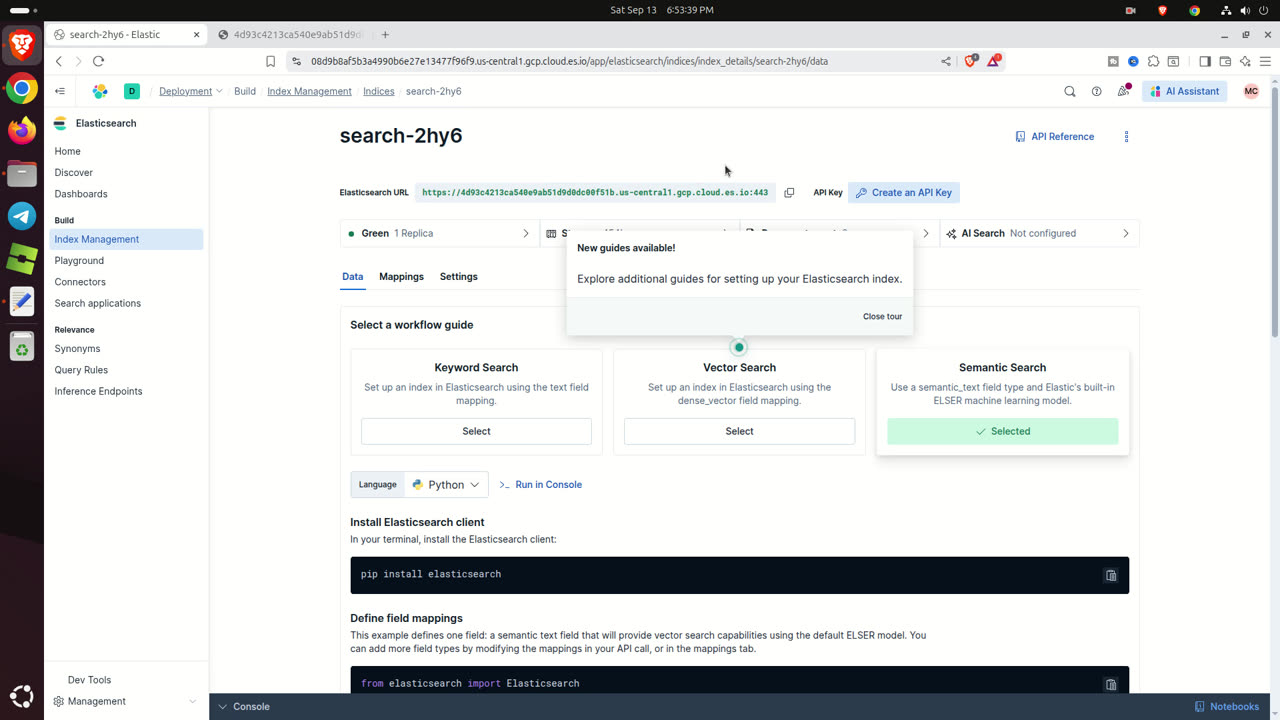Open Brave Shields lion icon
The image size is (1280, 720).
tap(970, 61)
